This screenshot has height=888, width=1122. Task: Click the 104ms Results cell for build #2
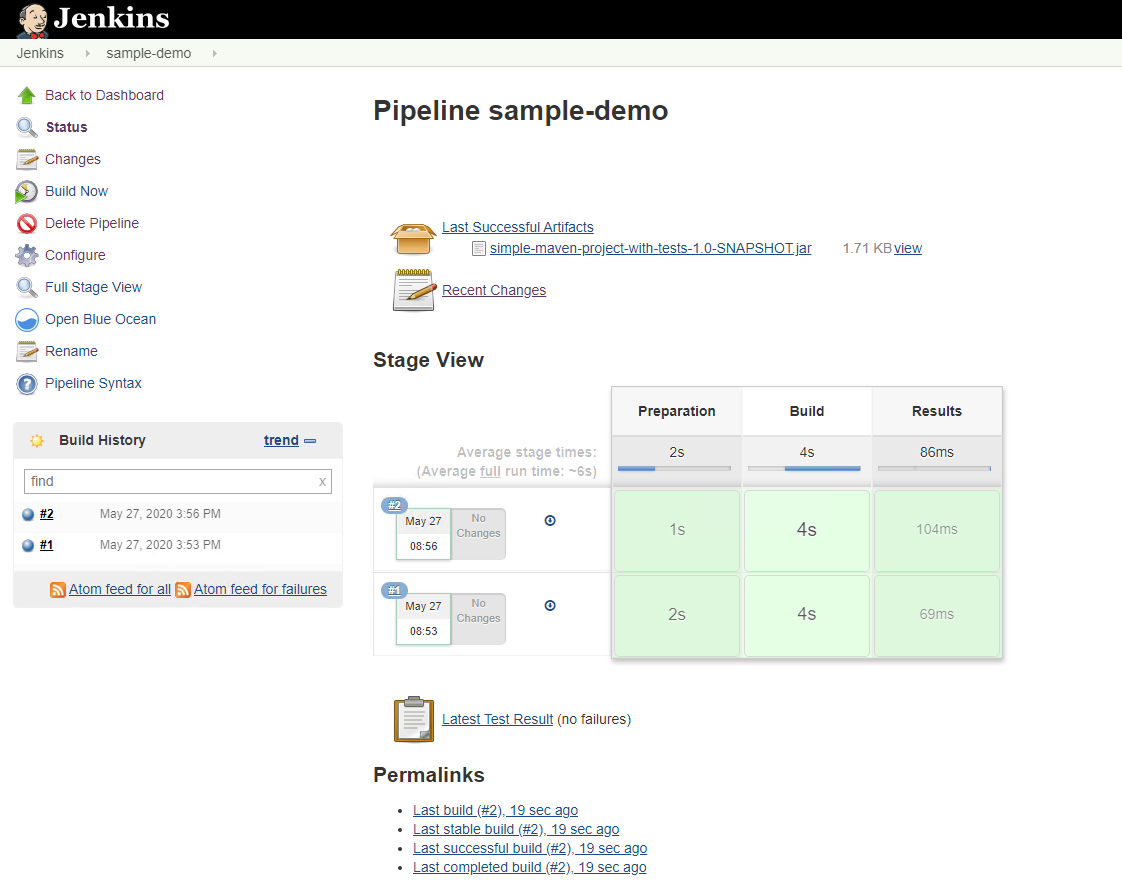[x=937, y=530]
